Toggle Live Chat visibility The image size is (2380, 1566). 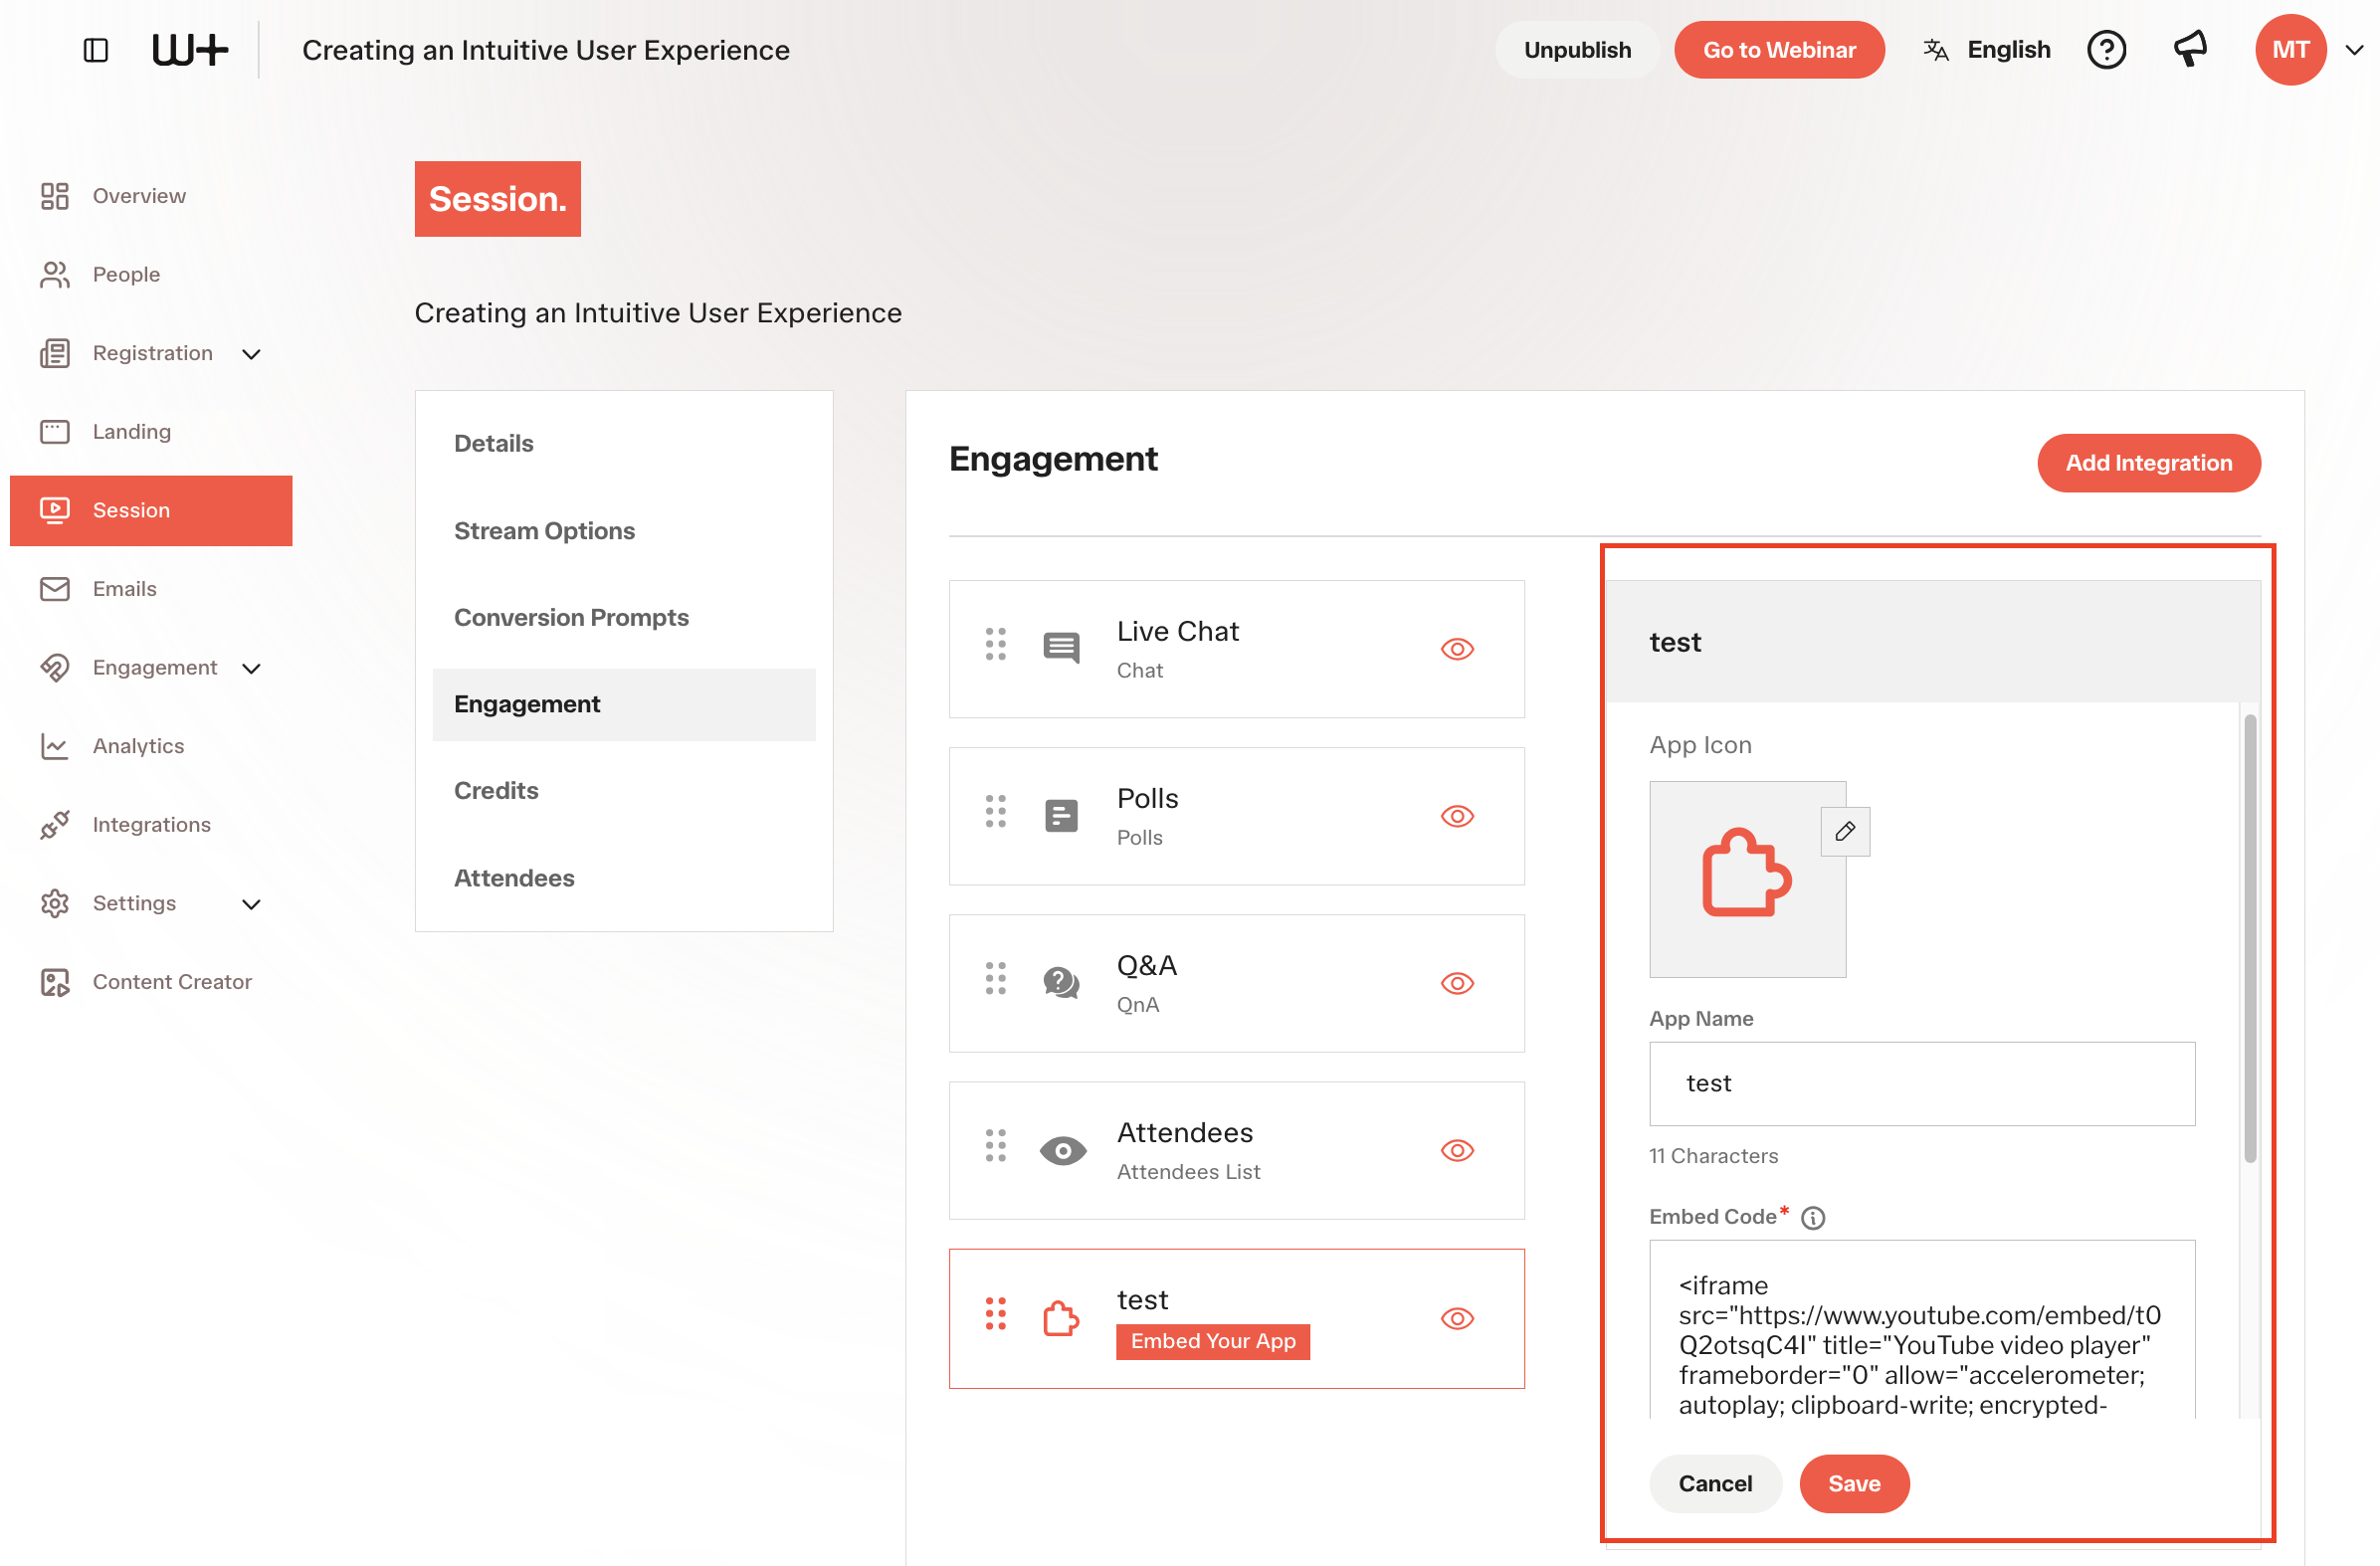tap(1457, 649)
